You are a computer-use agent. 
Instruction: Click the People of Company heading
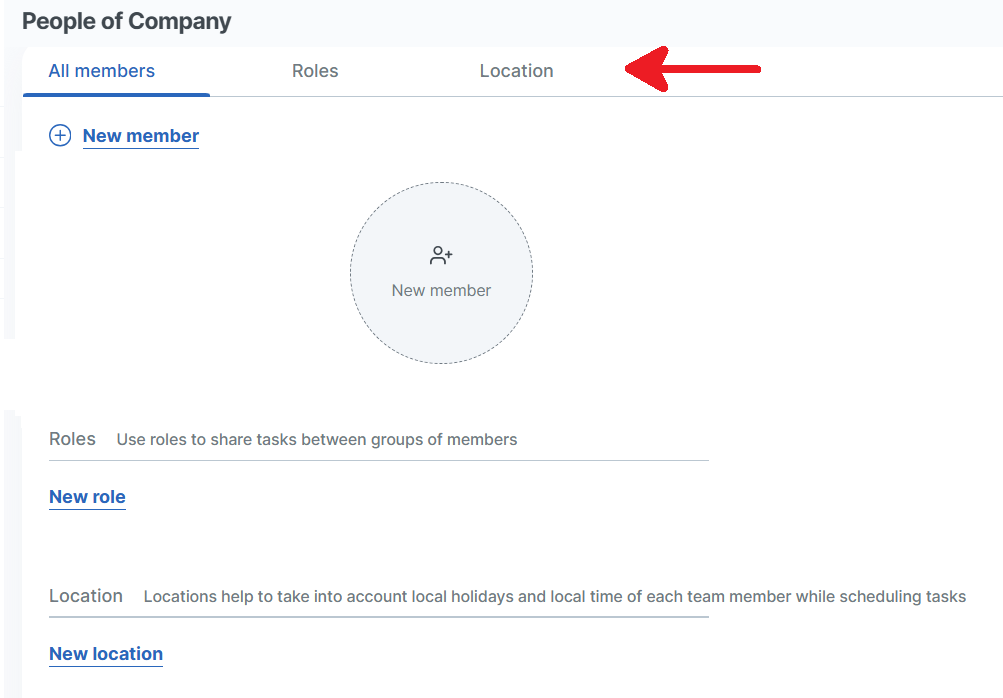click(127, 21)
